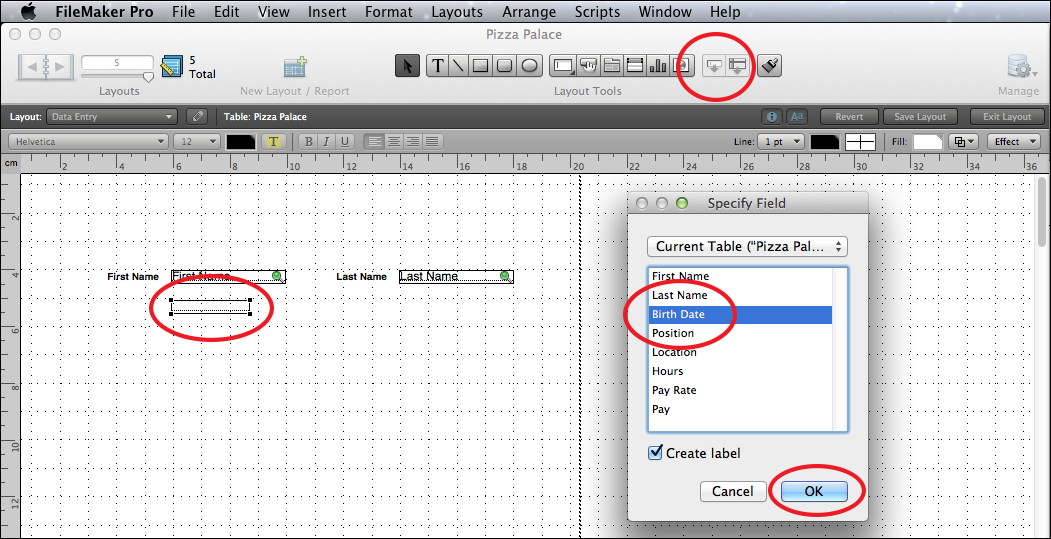Click Cancel in Specify Field dialog
1051x539 pixels.
[x=733, y=491]
